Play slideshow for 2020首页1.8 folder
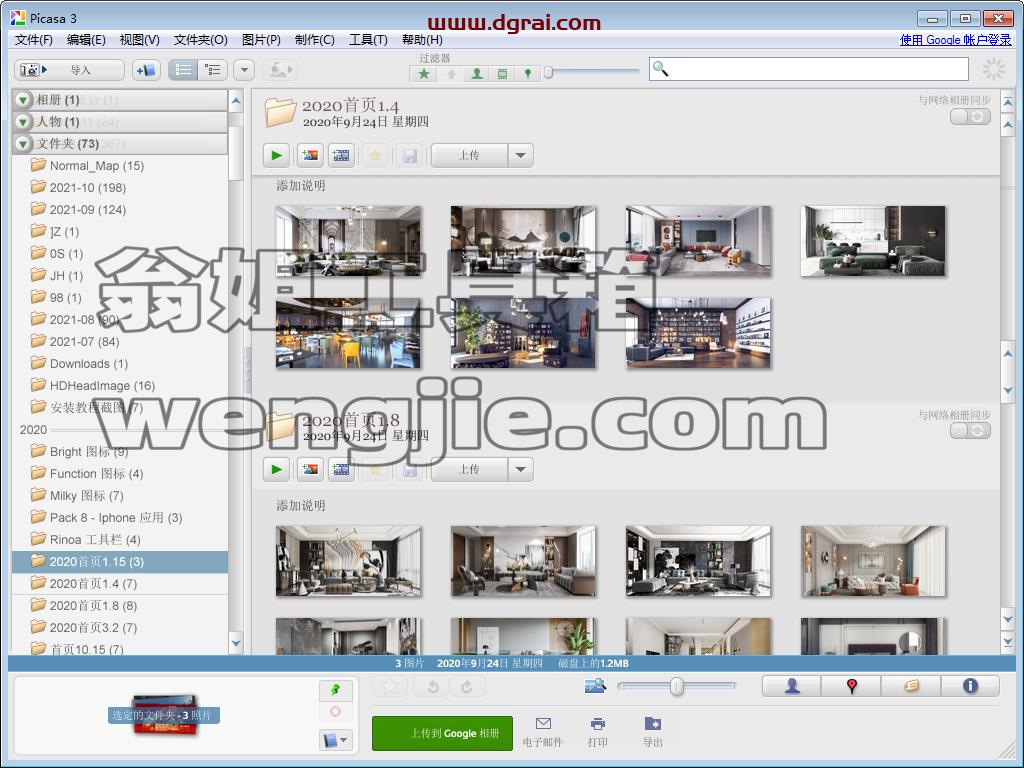This screenshot has width=1024, height=768. [276, 469]
